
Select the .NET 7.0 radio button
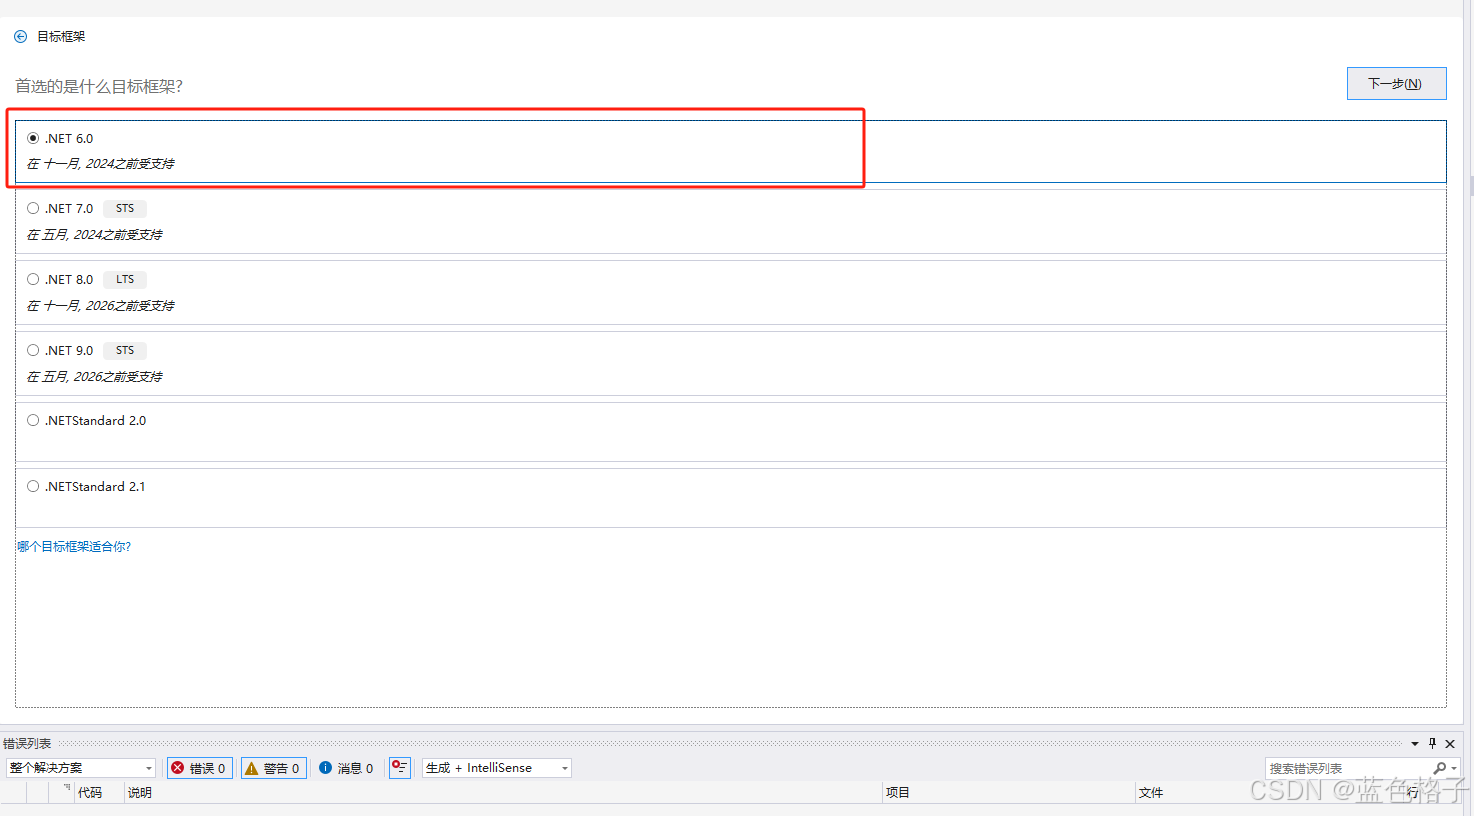point(33,208)
